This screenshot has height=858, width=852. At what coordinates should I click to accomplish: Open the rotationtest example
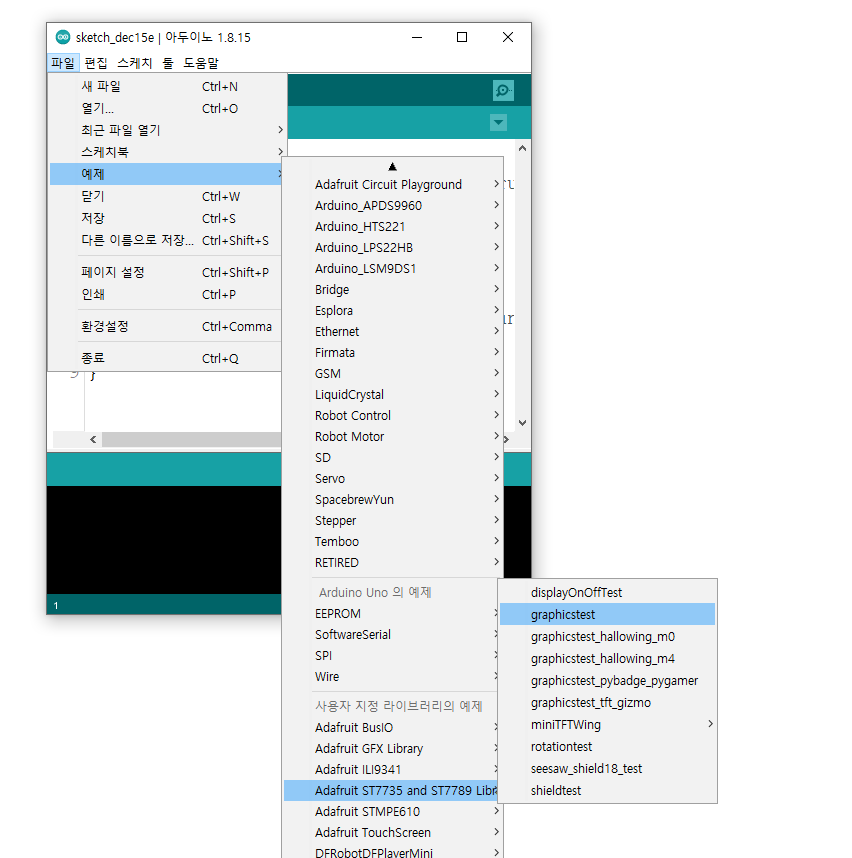[607, 746]
